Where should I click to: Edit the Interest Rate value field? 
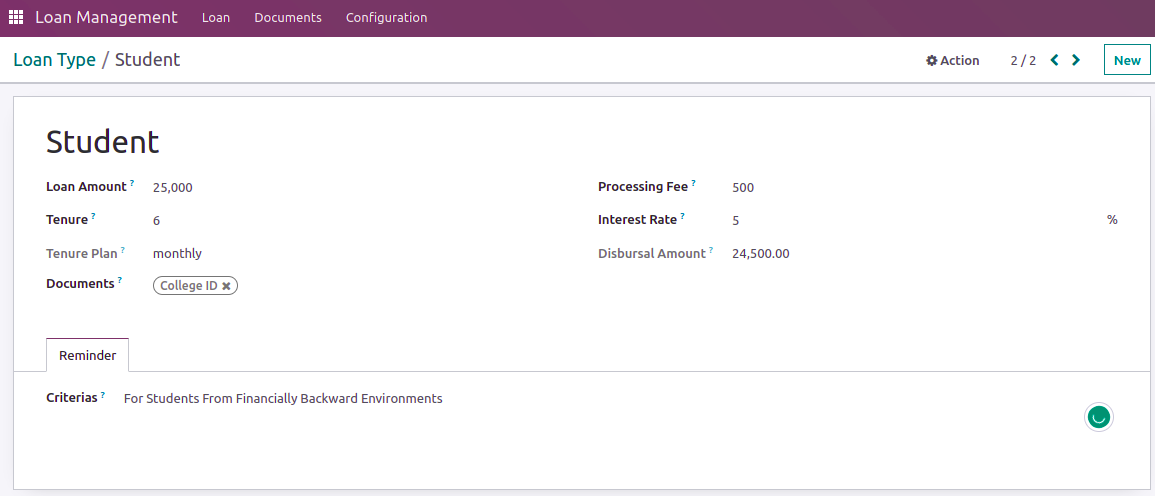(x=913, y=220)
